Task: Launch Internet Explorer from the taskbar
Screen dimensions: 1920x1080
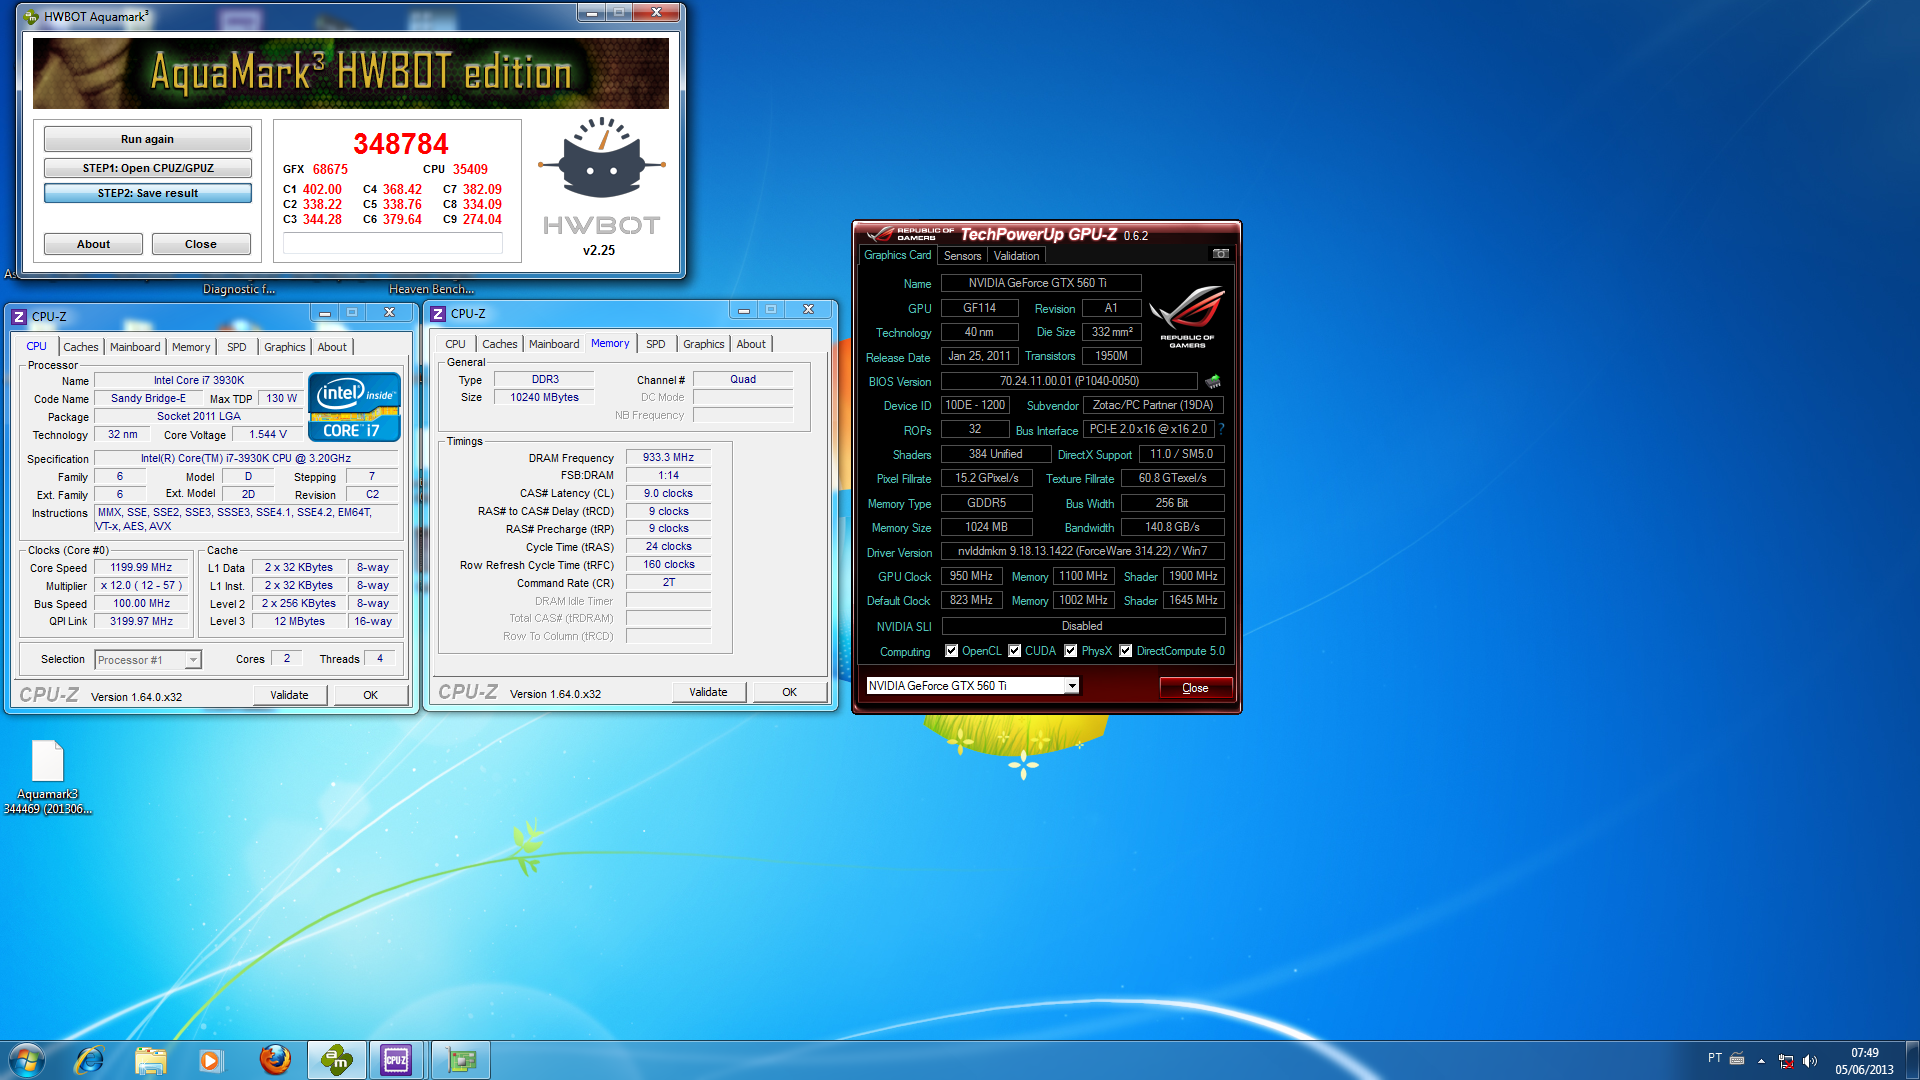Action: pos(90,1060)
